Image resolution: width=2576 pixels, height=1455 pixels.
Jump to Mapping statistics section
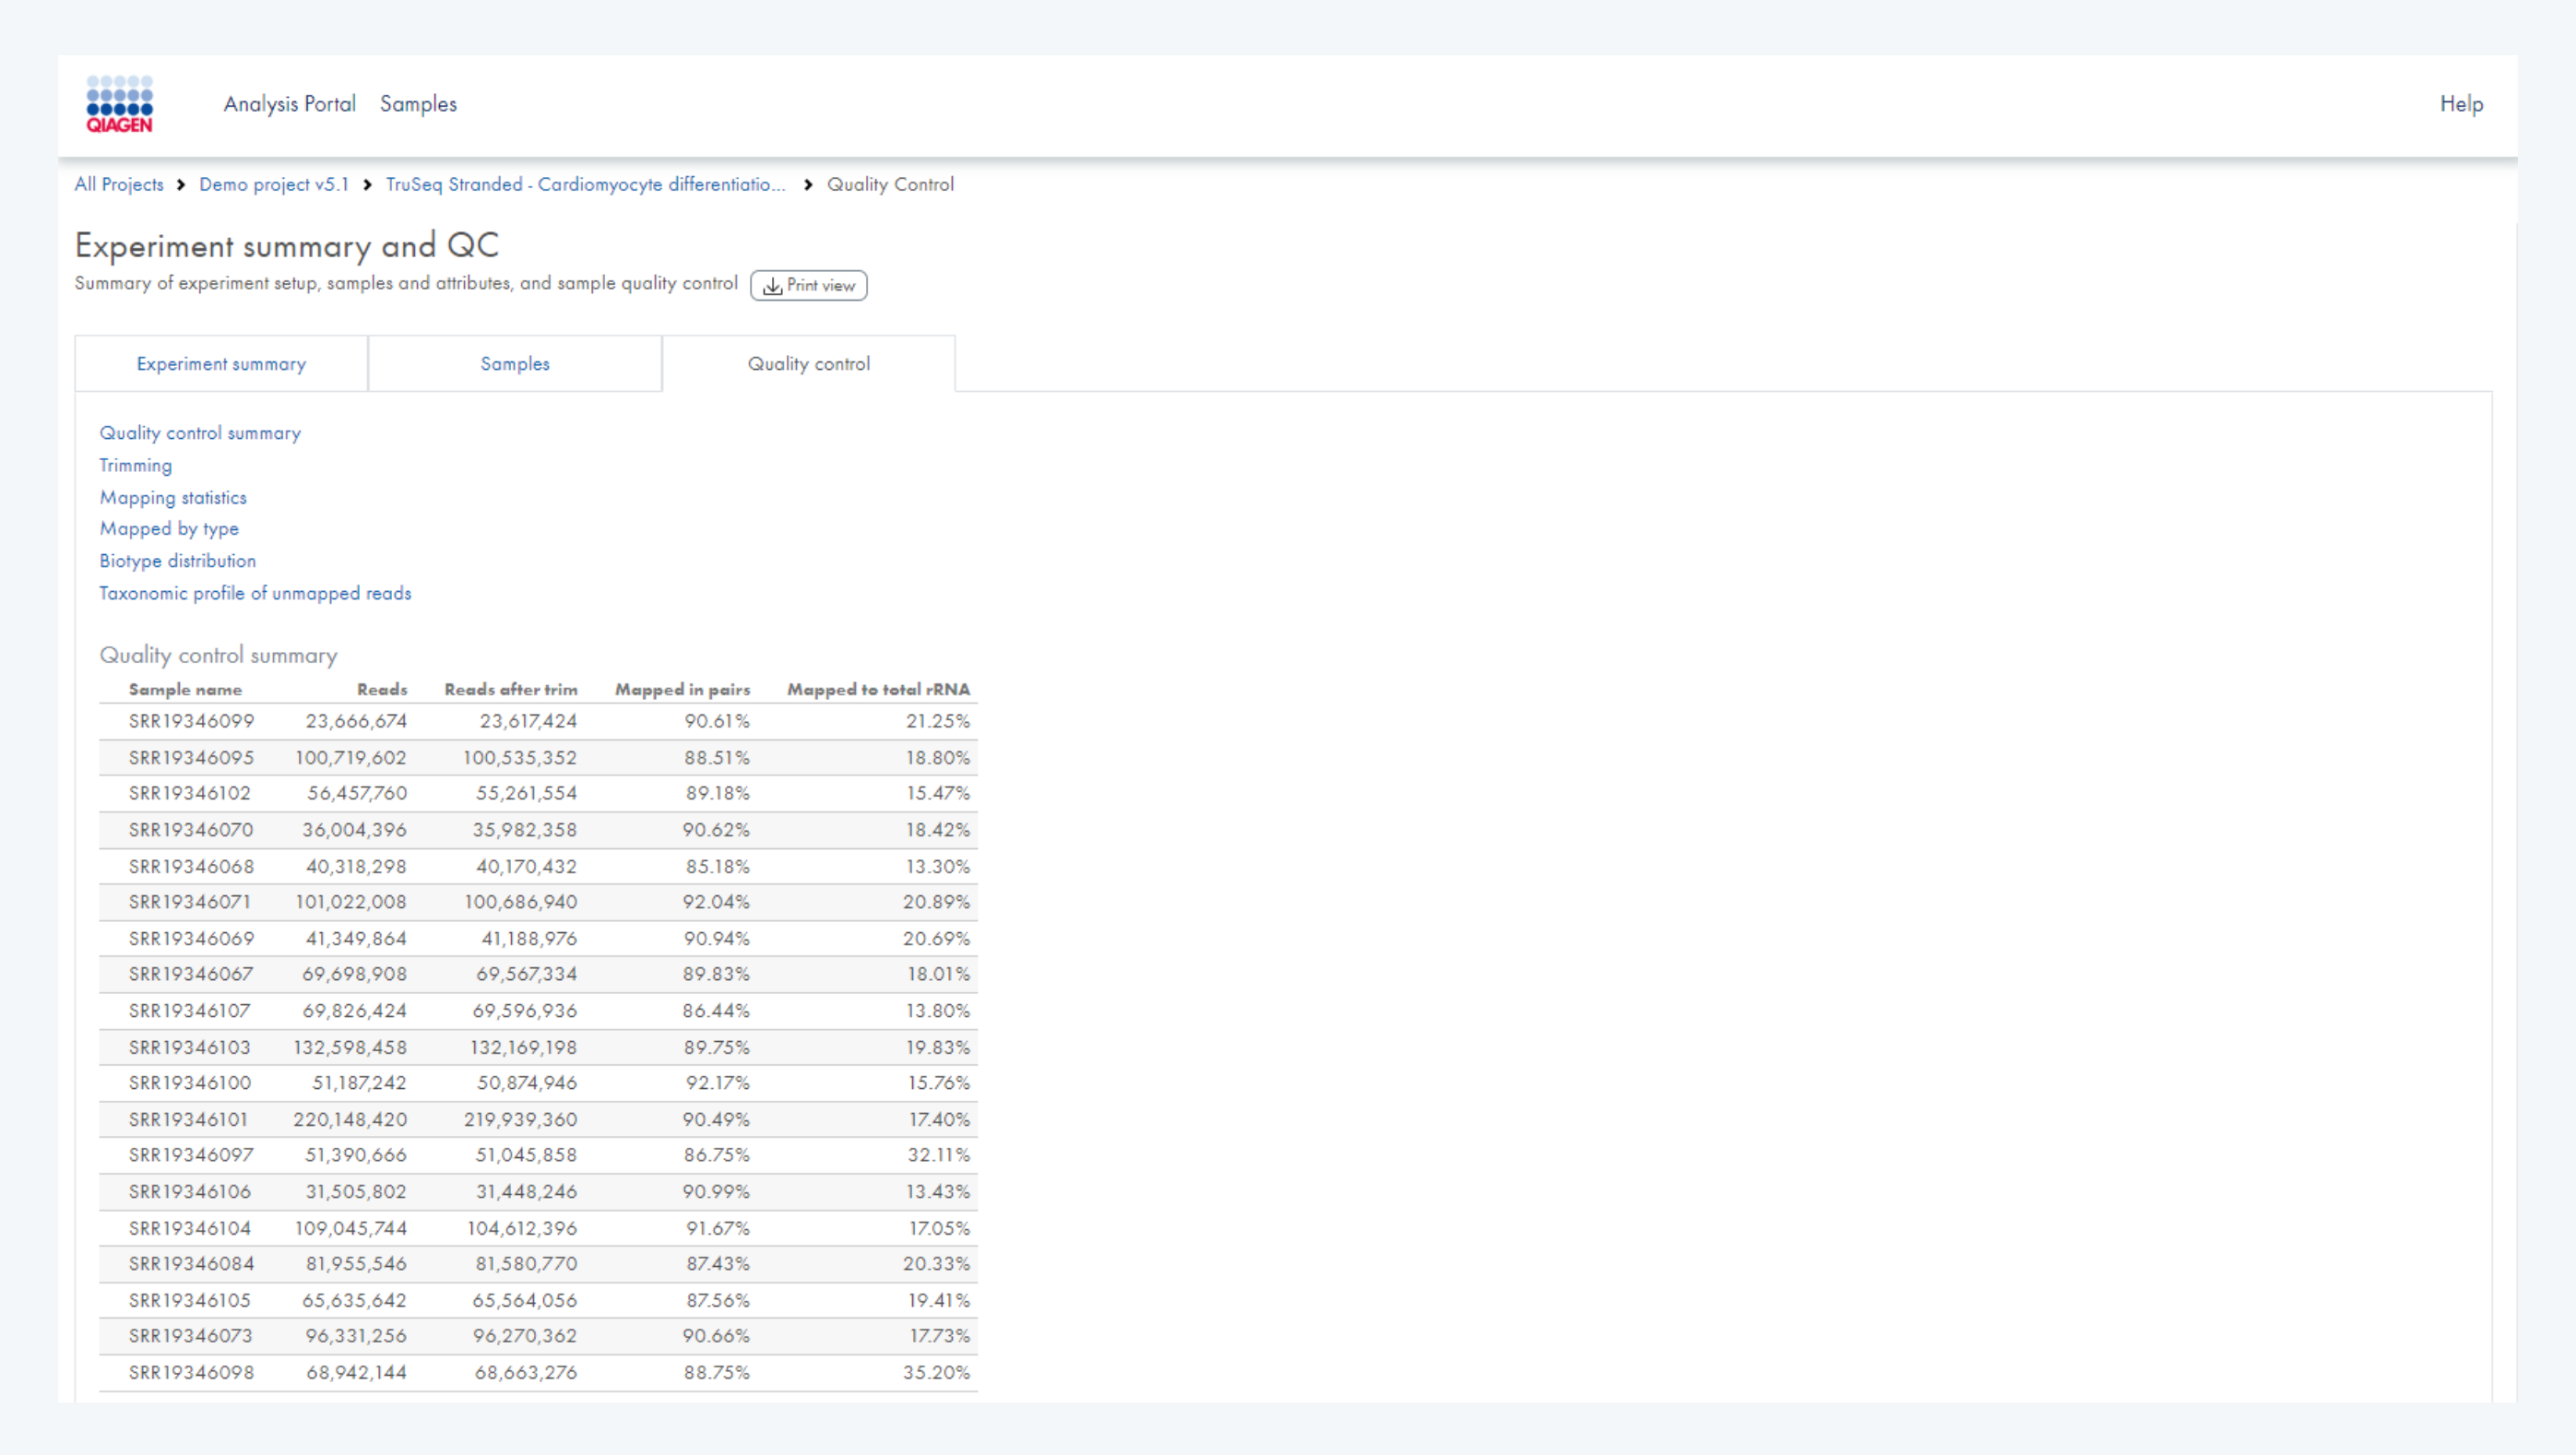pyautogui.click(x=173, y=498)
